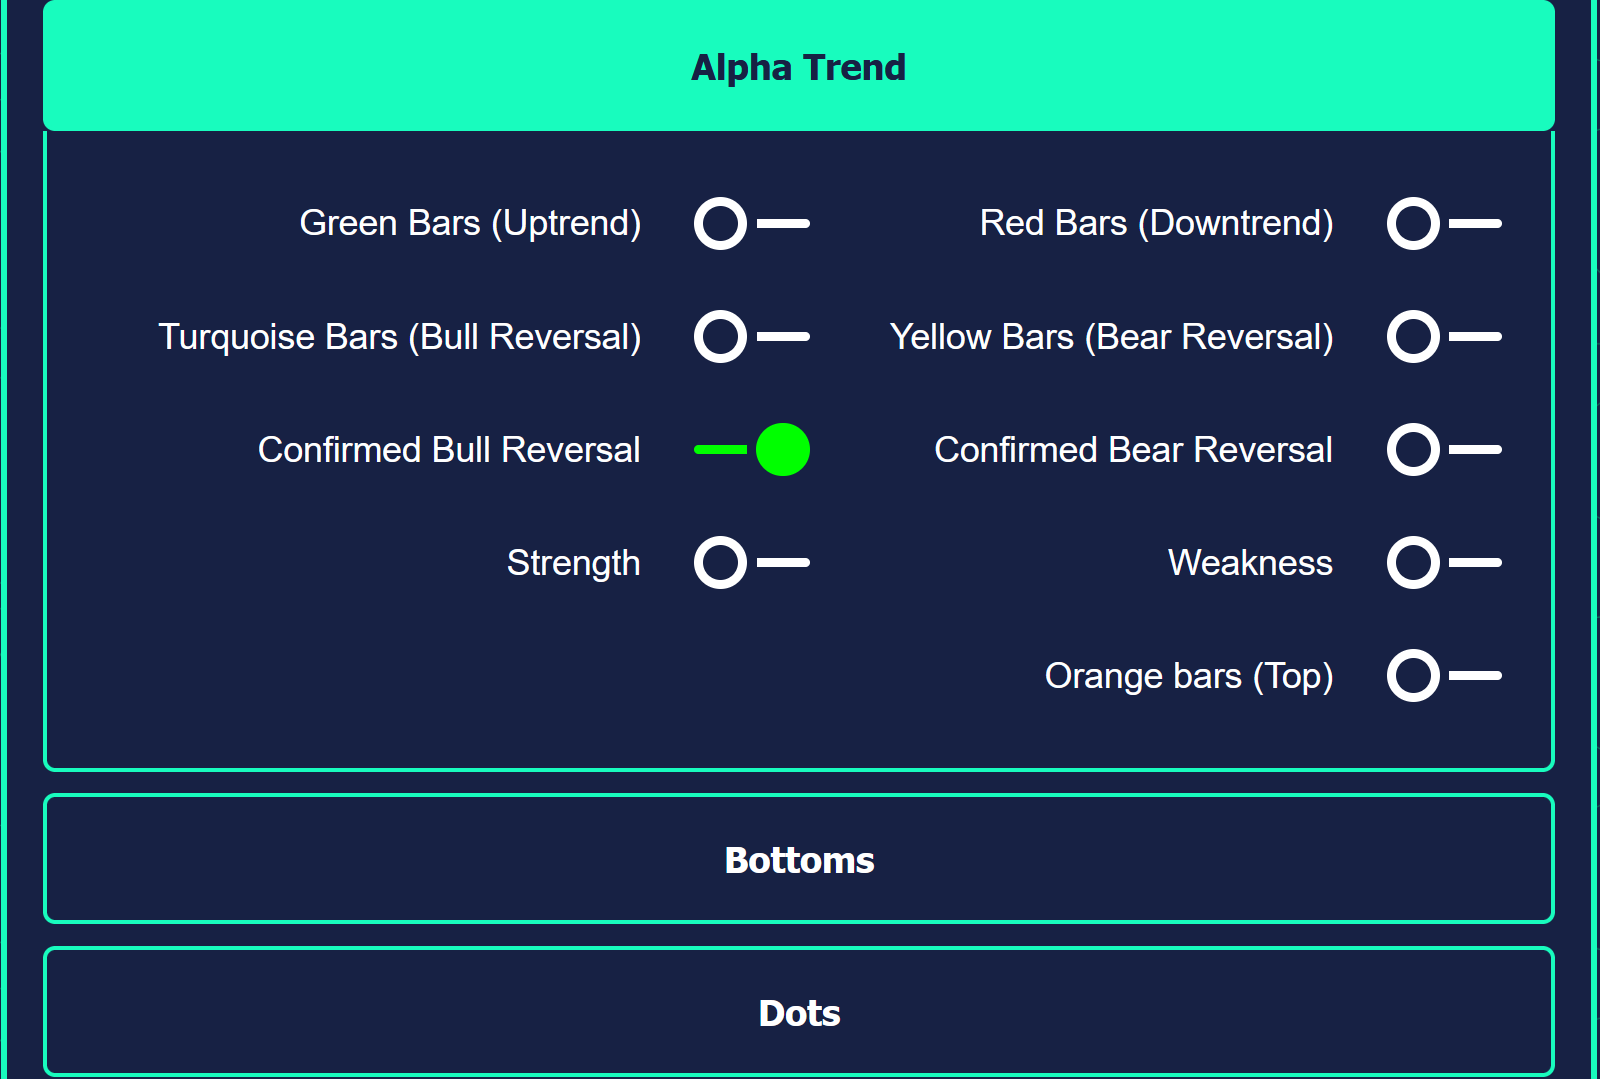Disable the Confirmed Bull Reversal toggle
This screenshot has height=1079, width=1600.
752,449
